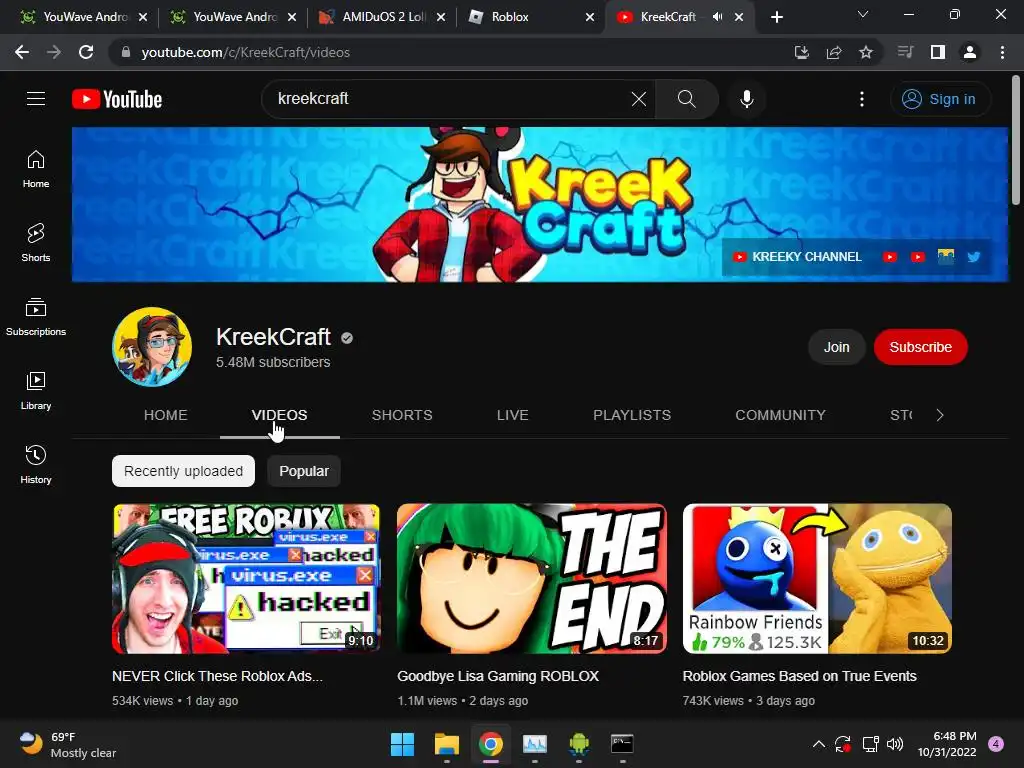Start voice search with microphone icon
Viewport: 1024px width, 768px height.
746,99
